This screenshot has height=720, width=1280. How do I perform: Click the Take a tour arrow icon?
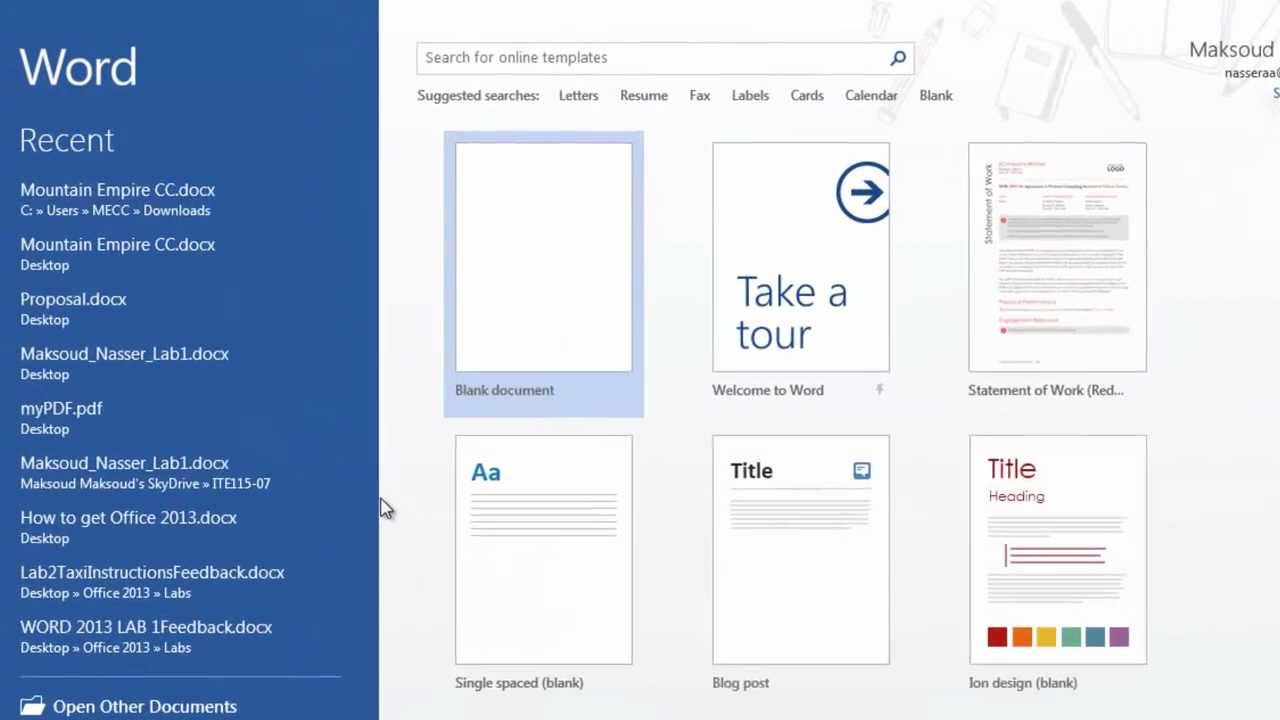pyautogui.click(x=862, y=191)
